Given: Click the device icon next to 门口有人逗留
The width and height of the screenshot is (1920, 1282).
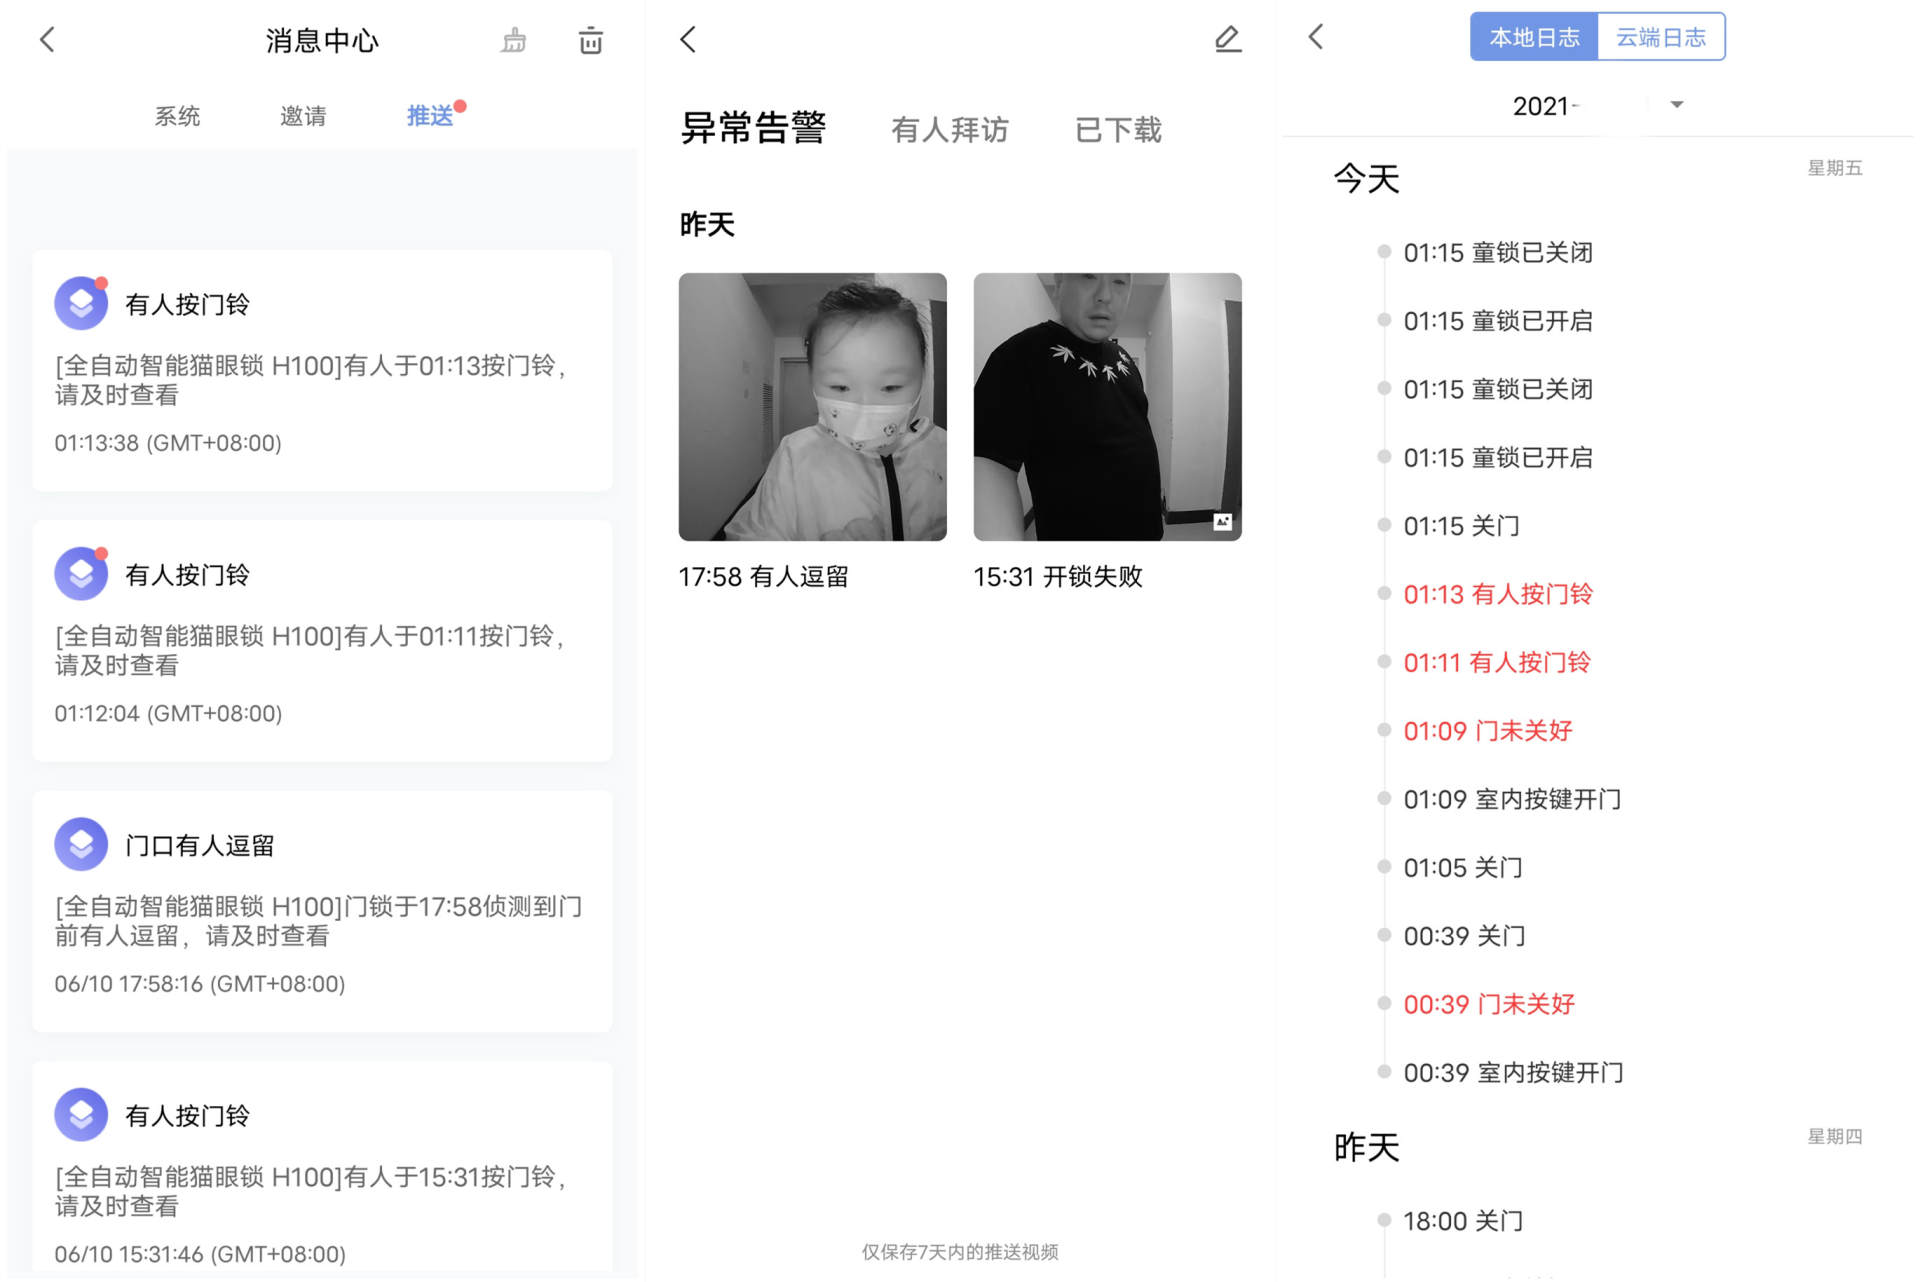Looking at the screenshot, I should click(x=80, y=843).
